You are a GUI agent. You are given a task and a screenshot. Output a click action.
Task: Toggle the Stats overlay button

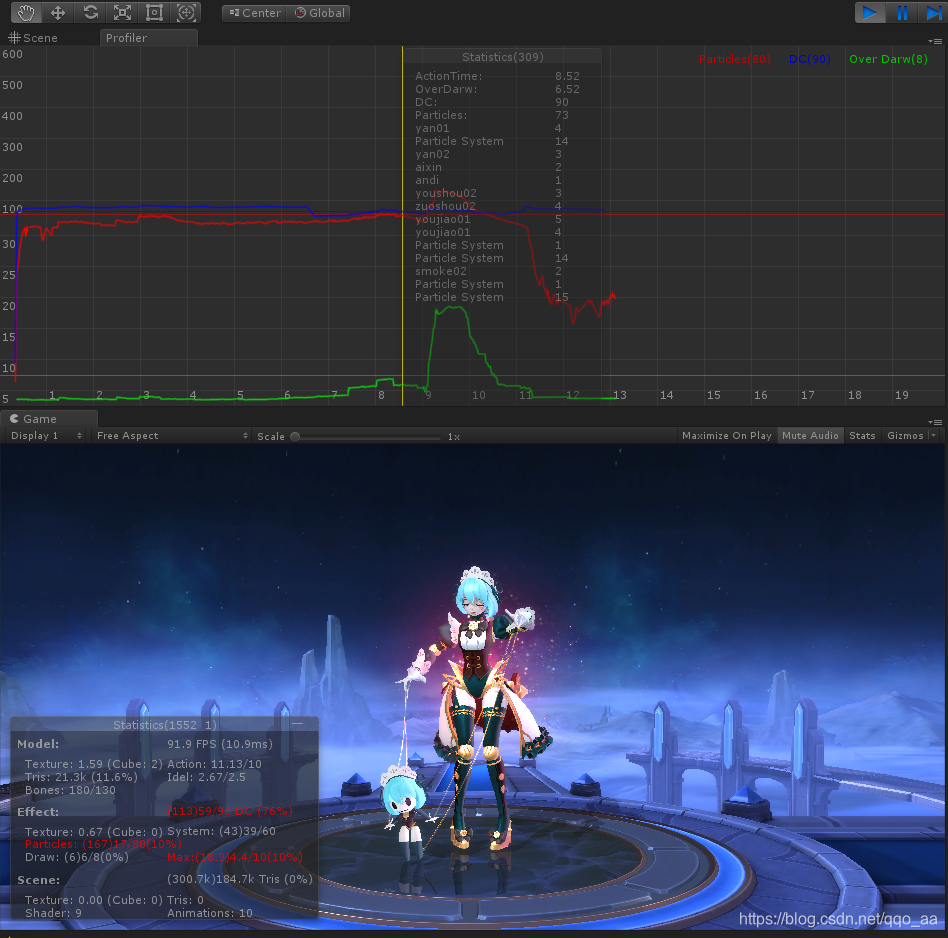862,435
